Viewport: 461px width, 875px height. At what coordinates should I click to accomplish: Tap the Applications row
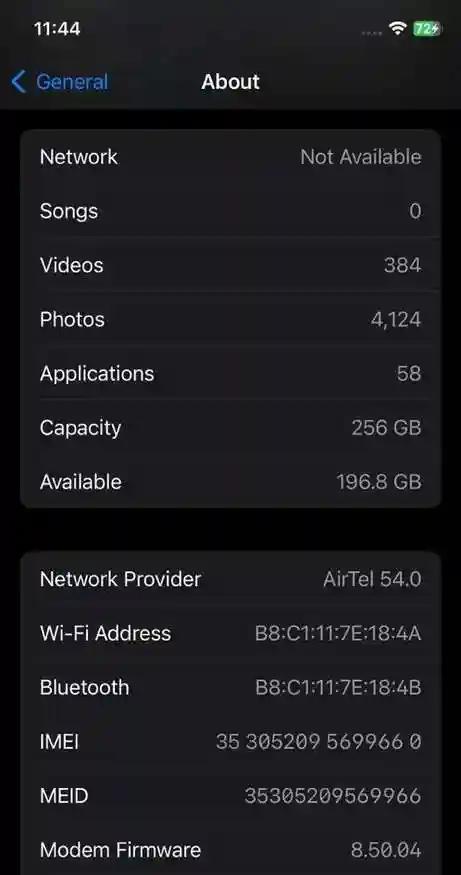[230, 373]
